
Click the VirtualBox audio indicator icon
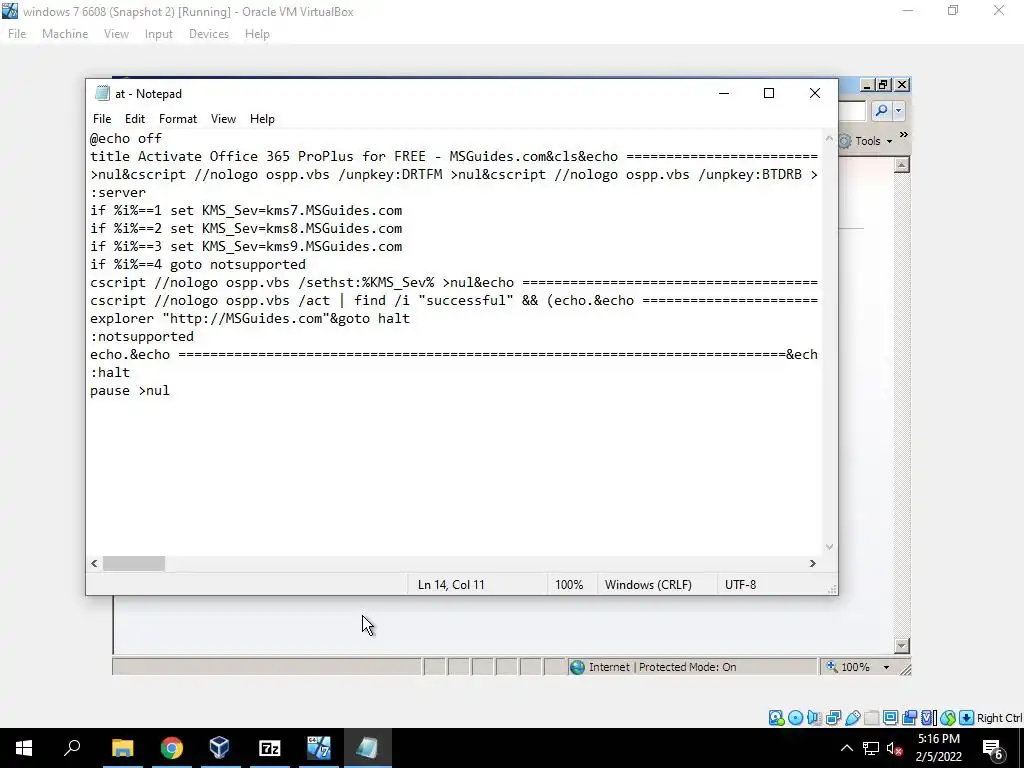(814, 718)
